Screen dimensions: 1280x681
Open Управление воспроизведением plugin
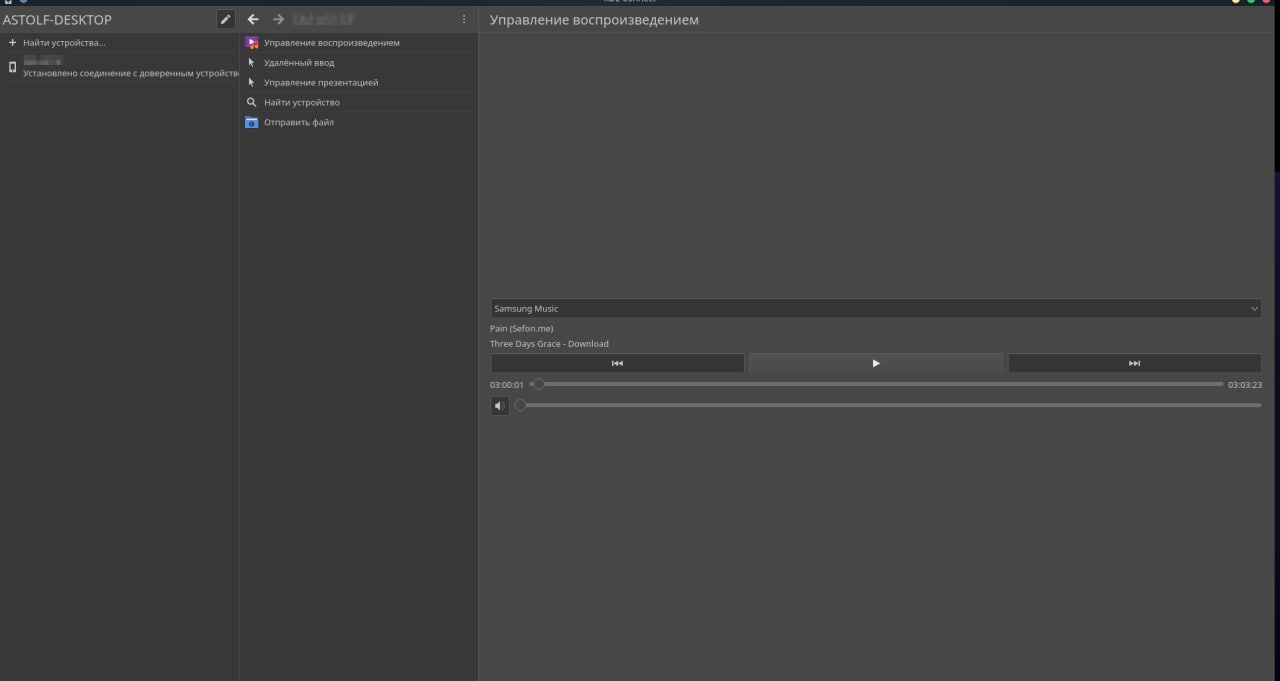tap(357, 43)
